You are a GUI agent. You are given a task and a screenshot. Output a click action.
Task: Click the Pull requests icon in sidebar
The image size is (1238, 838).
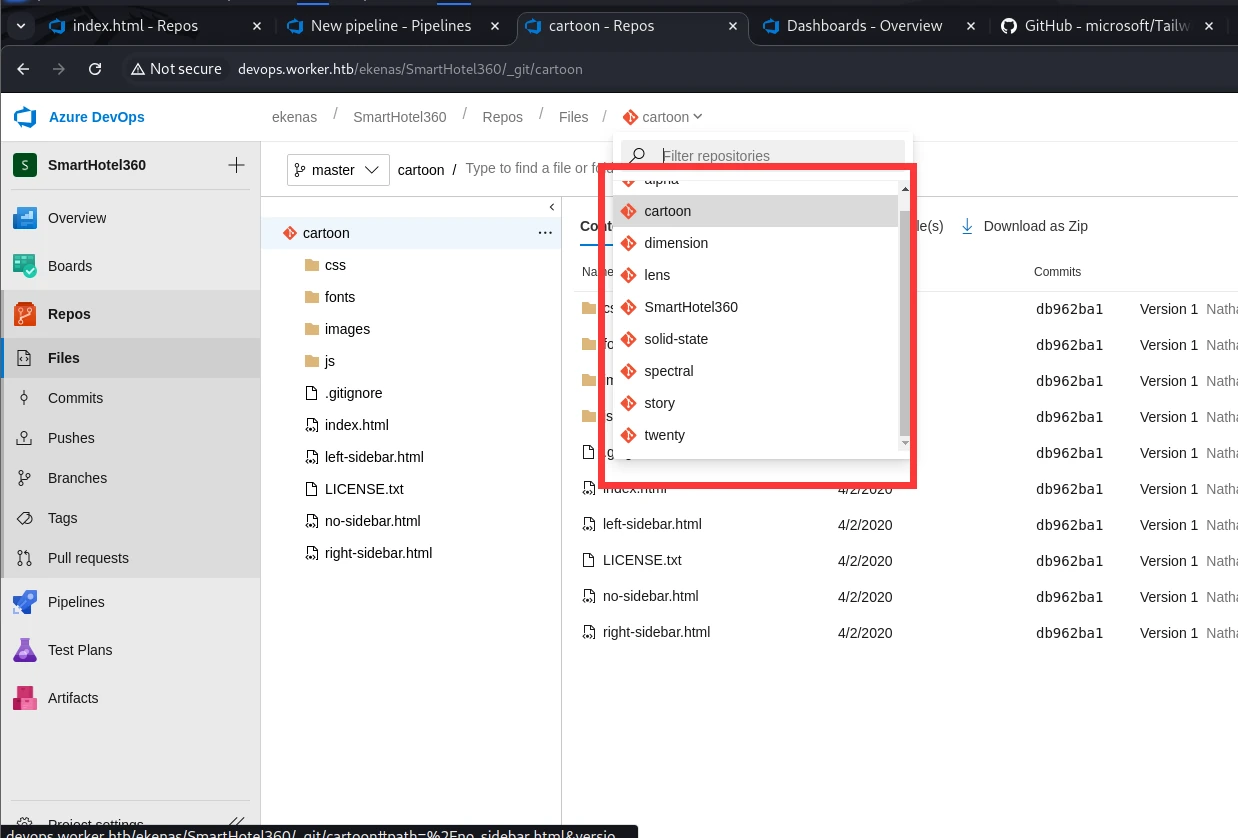pos(24,558)
